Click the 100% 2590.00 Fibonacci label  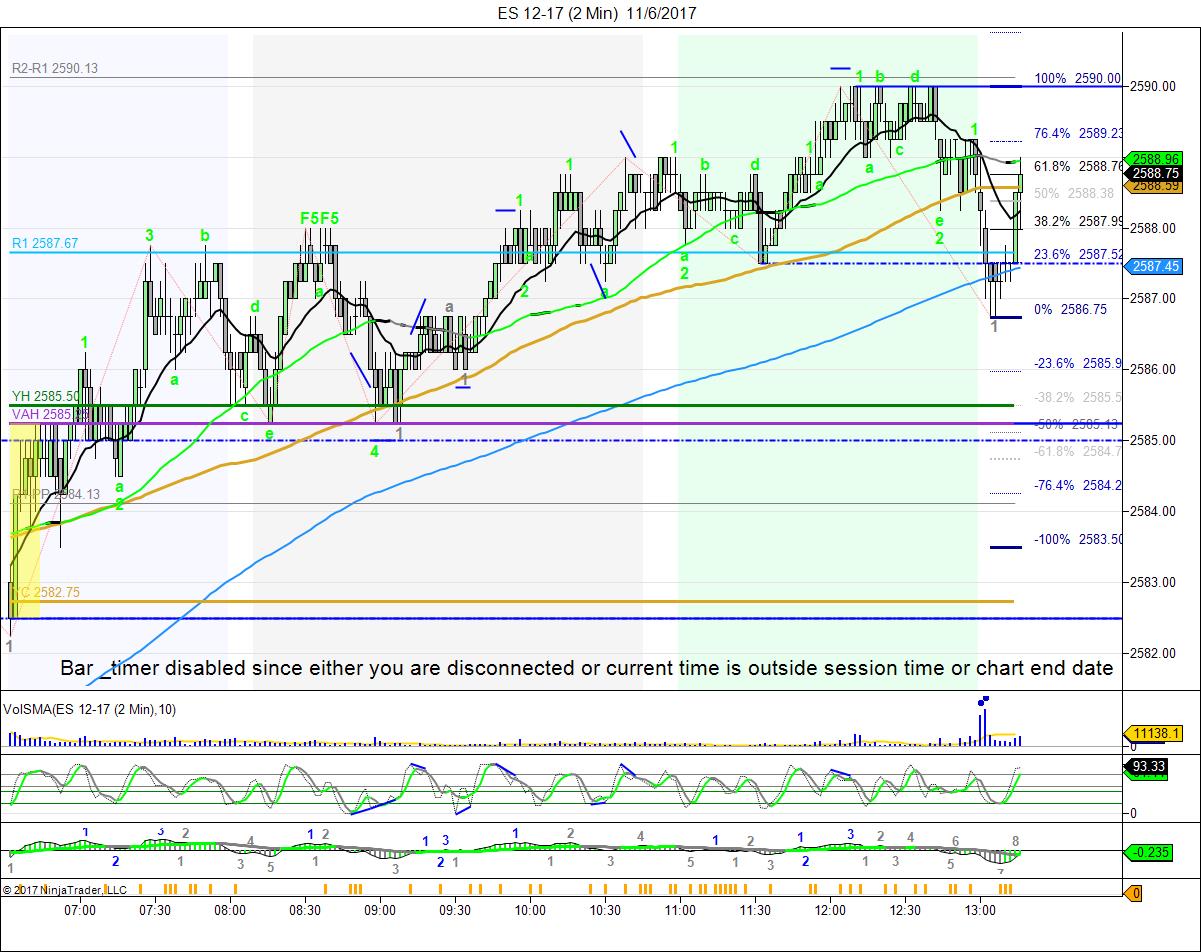(x=1077, y=78)
